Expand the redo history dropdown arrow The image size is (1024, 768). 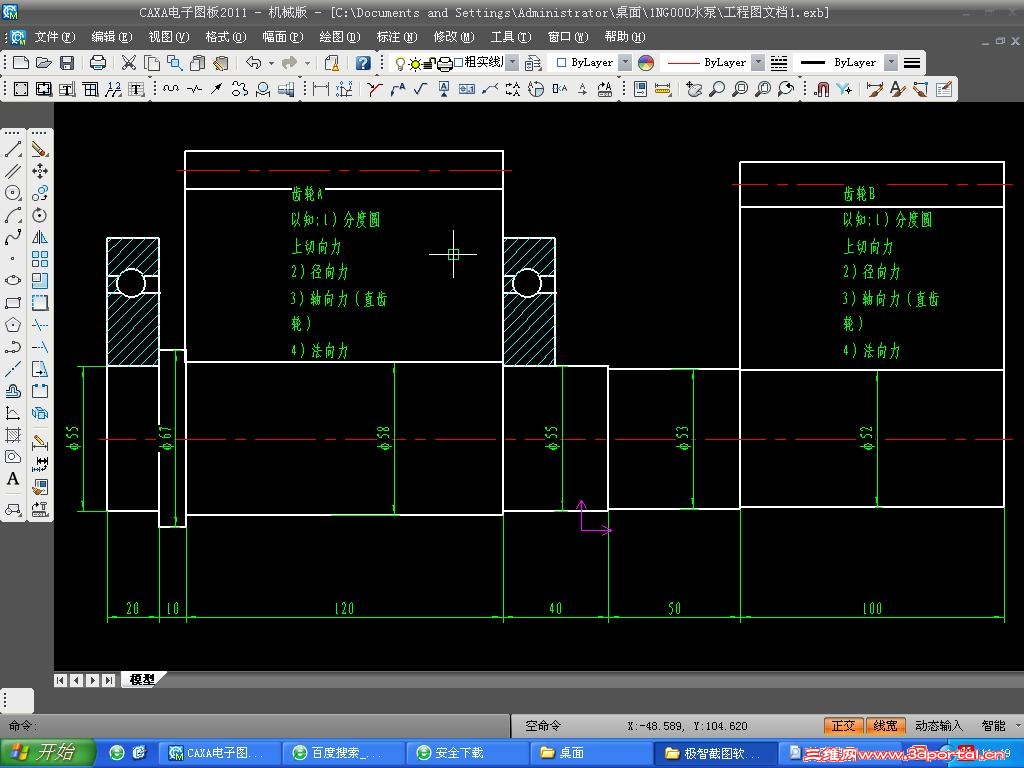307,63
